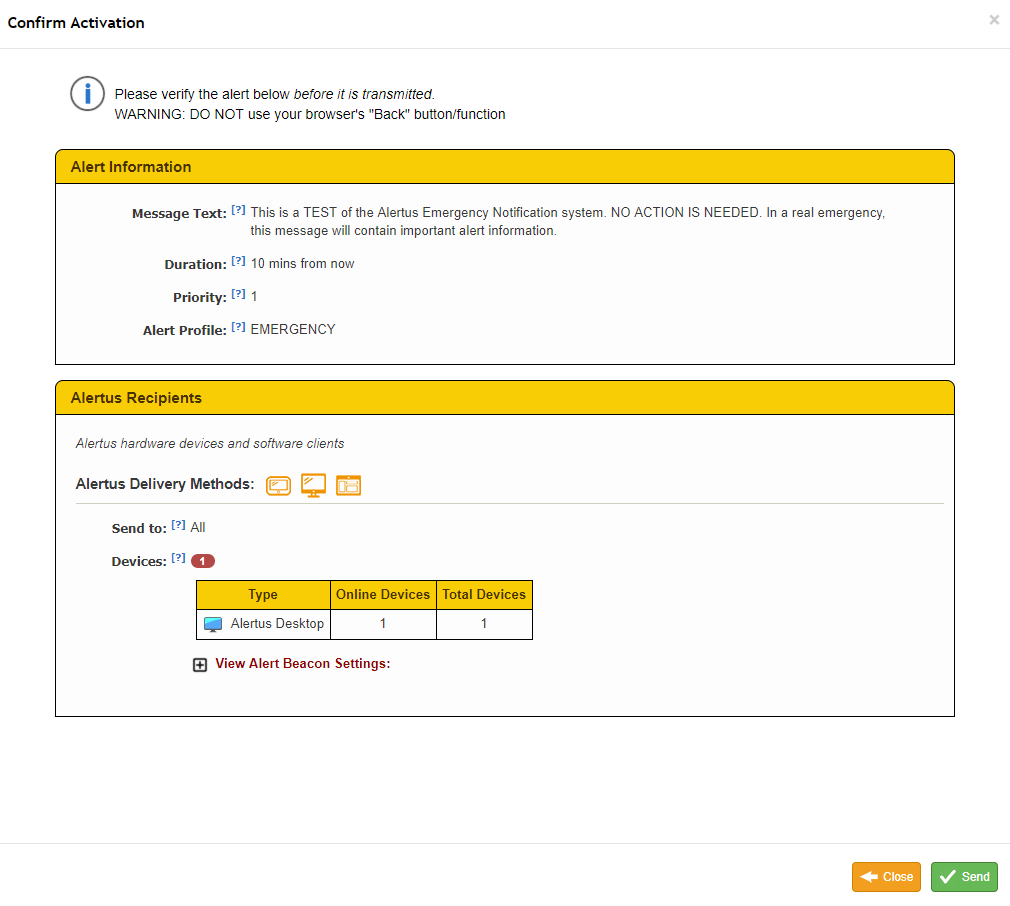
Task: Select the panel-layout delivery method icon
Action: pos(348,485)
